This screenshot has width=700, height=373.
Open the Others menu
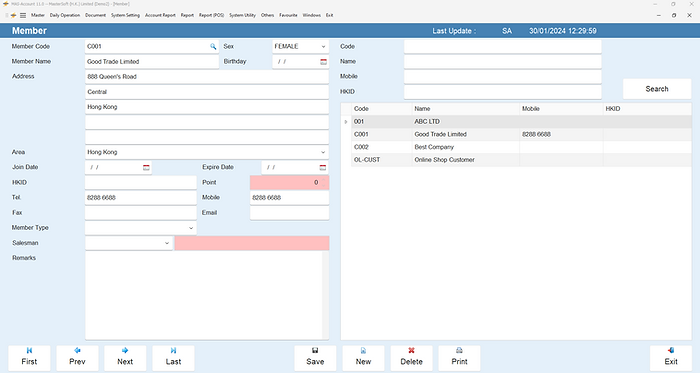(x=267, y=15)
